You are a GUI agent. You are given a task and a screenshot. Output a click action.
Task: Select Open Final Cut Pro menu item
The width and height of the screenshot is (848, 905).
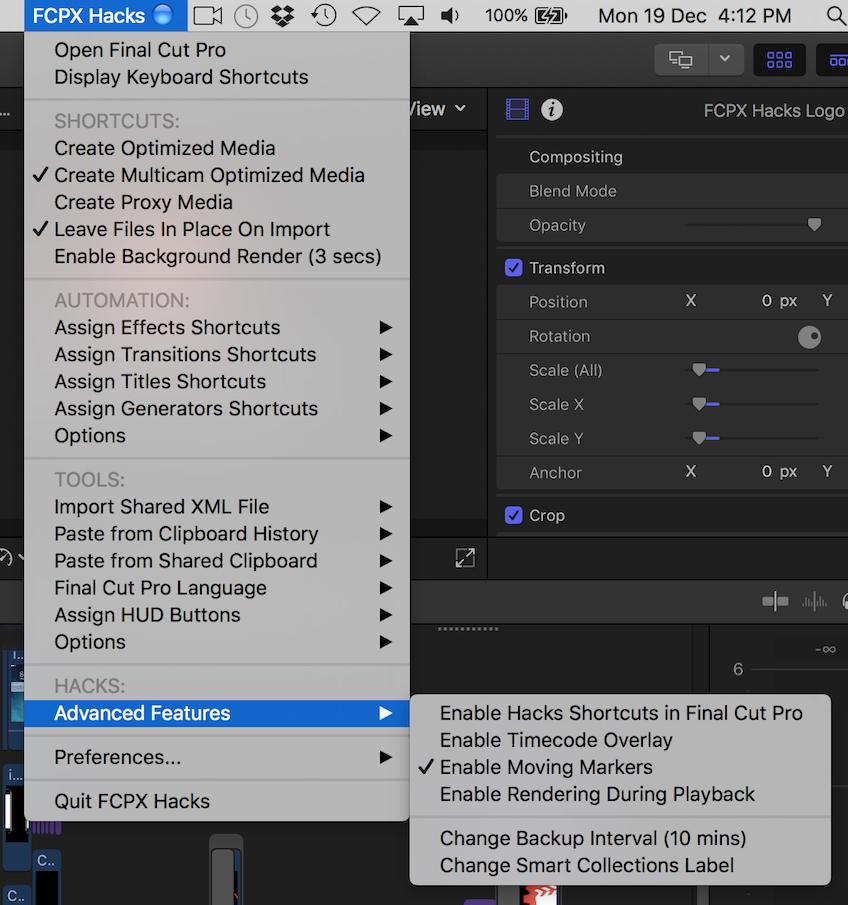coord(140,50)
